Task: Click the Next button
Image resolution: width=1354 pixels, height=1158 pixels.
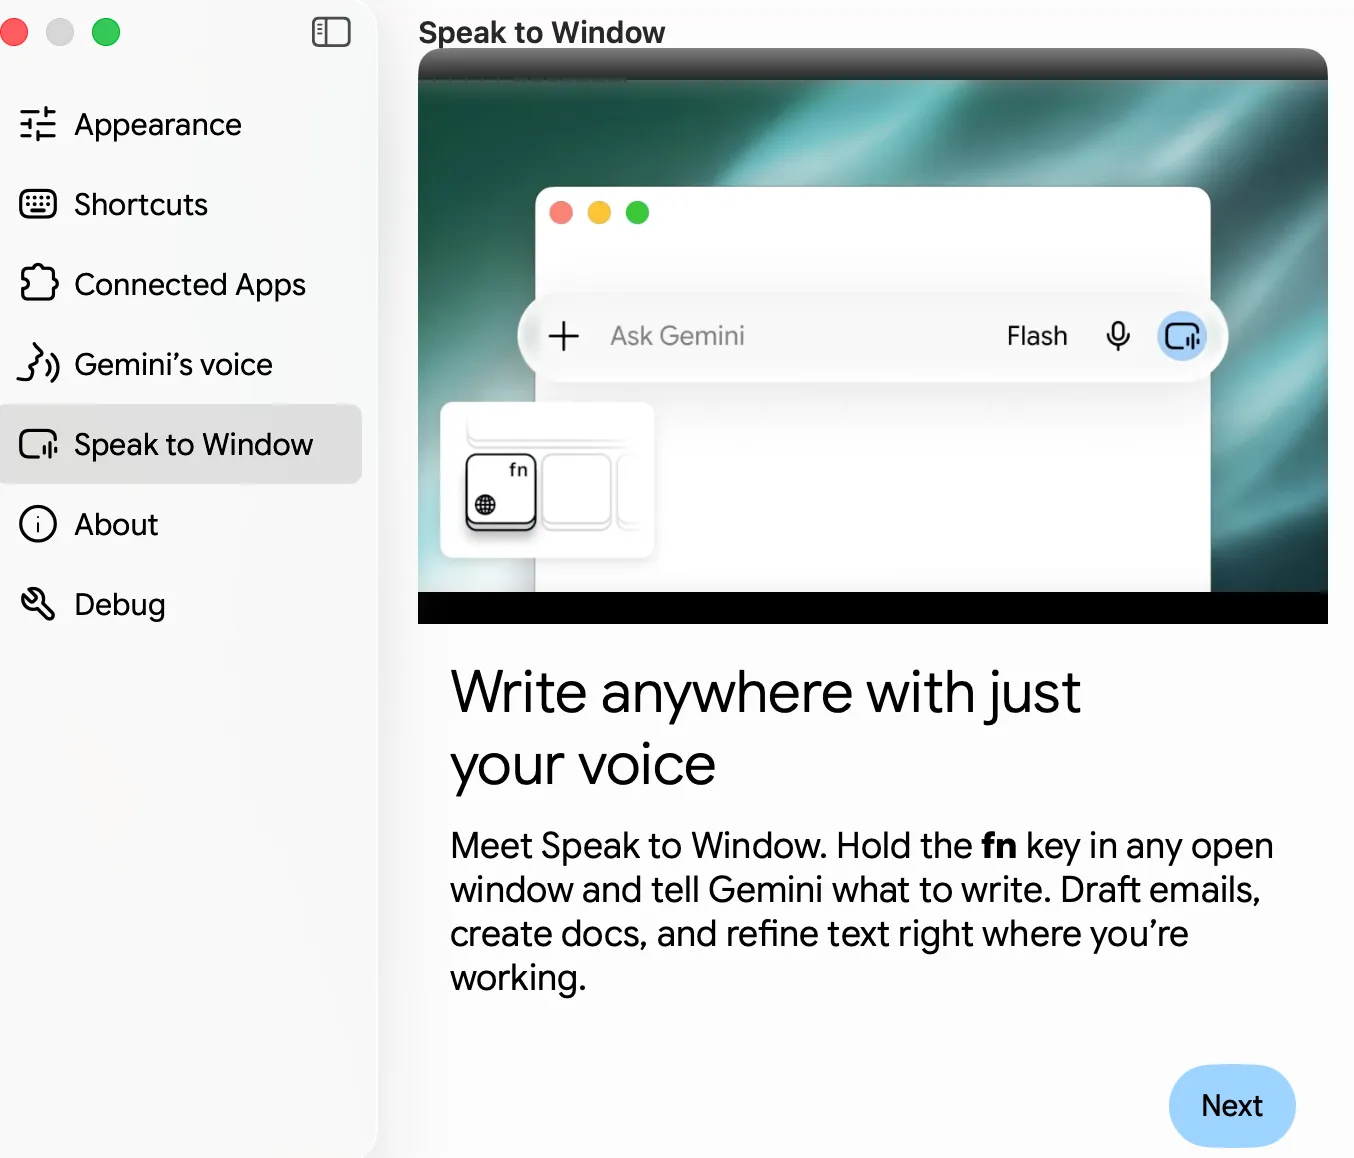Action: pyautogui.click(x=1232, y=1105)
